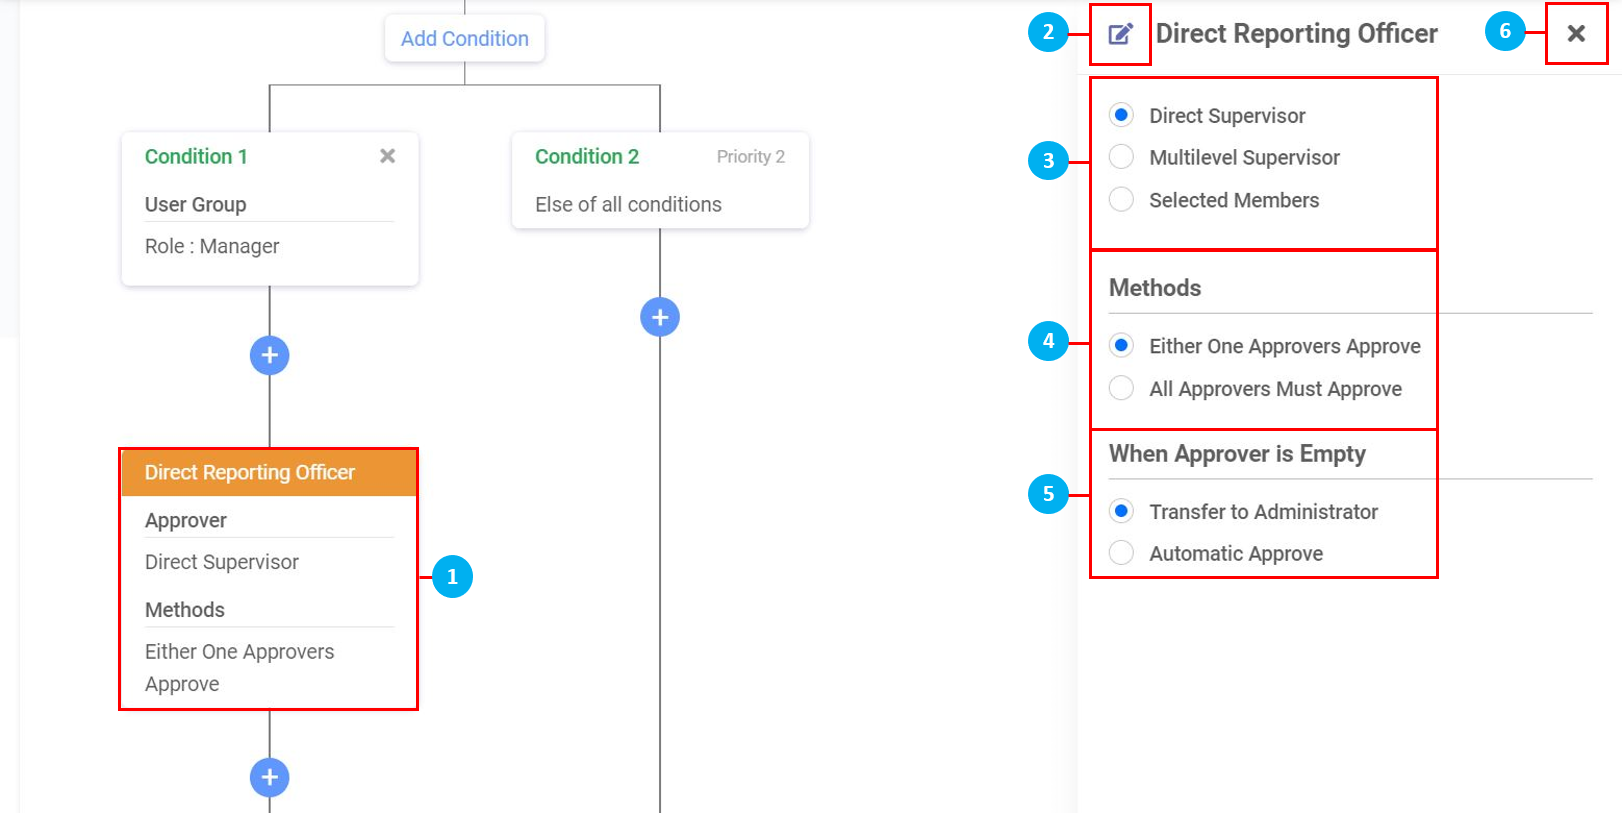
Task: Click the edit pencil icon beside the panel title
Action: (1120, 34)
